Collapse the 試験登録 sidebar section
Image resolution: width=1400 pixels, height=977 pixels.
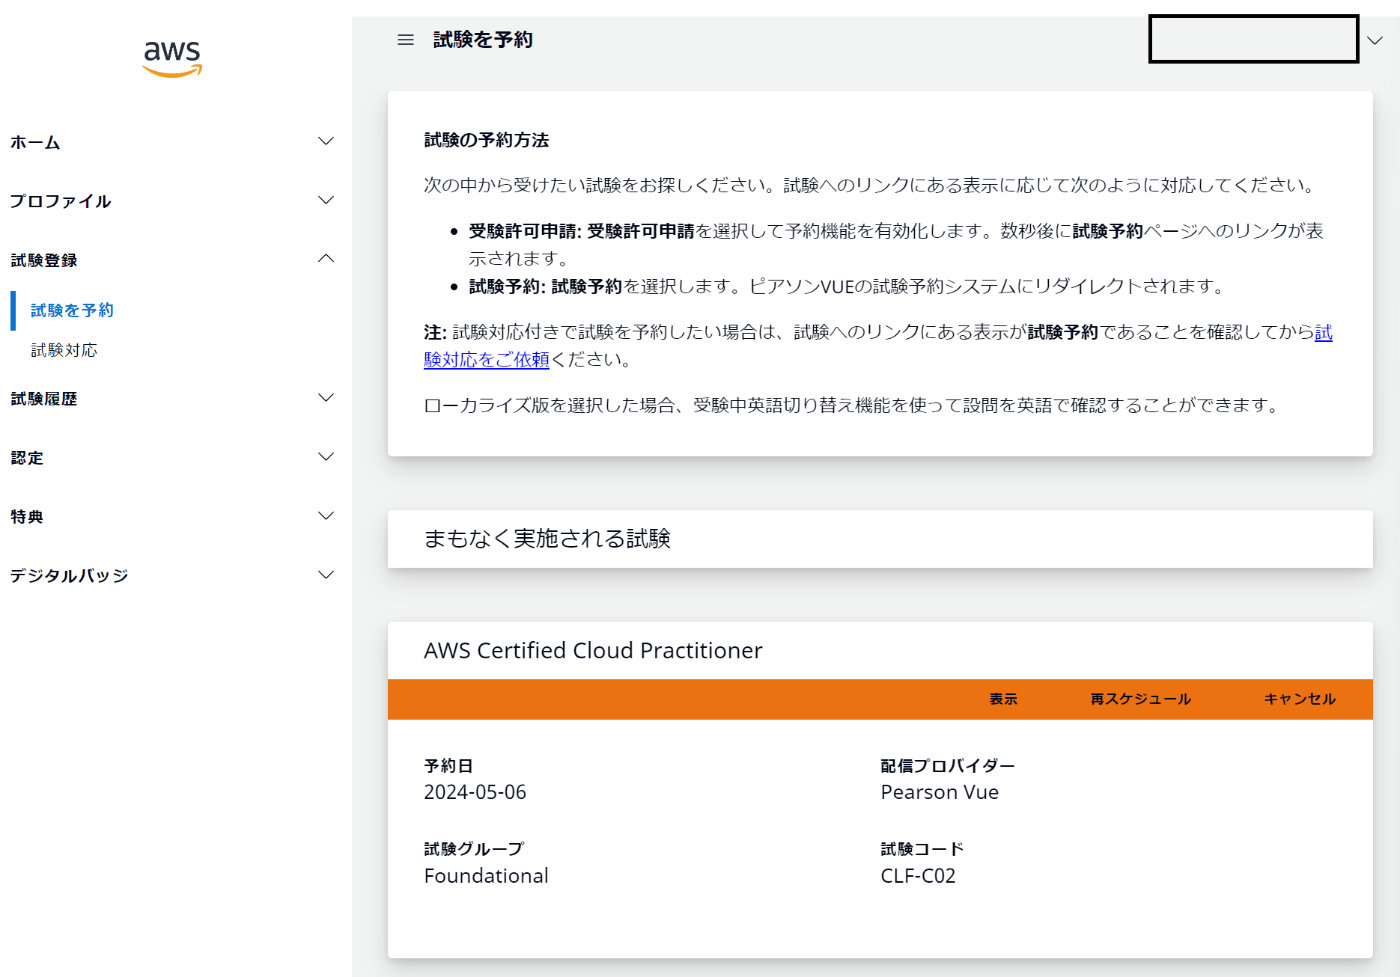coord(171,260)
